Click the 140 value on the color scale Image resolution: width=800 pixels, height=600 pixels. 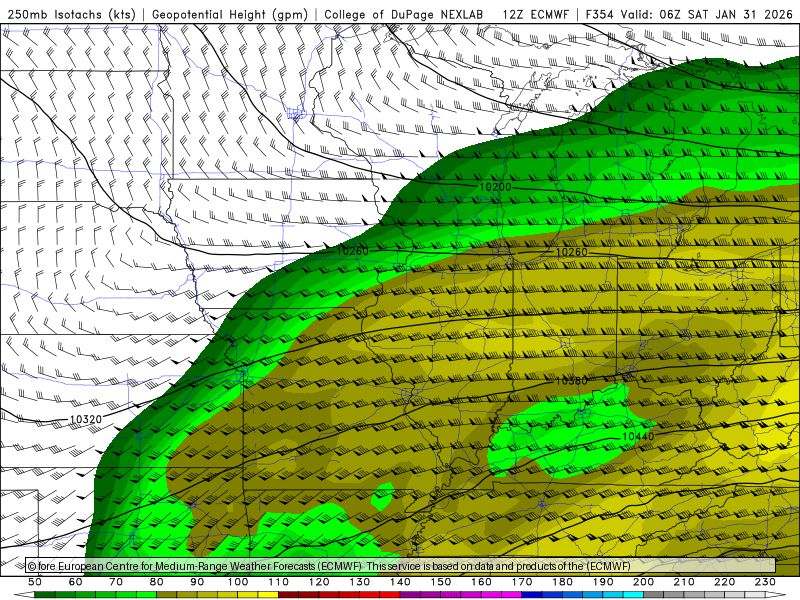(401, 582)
